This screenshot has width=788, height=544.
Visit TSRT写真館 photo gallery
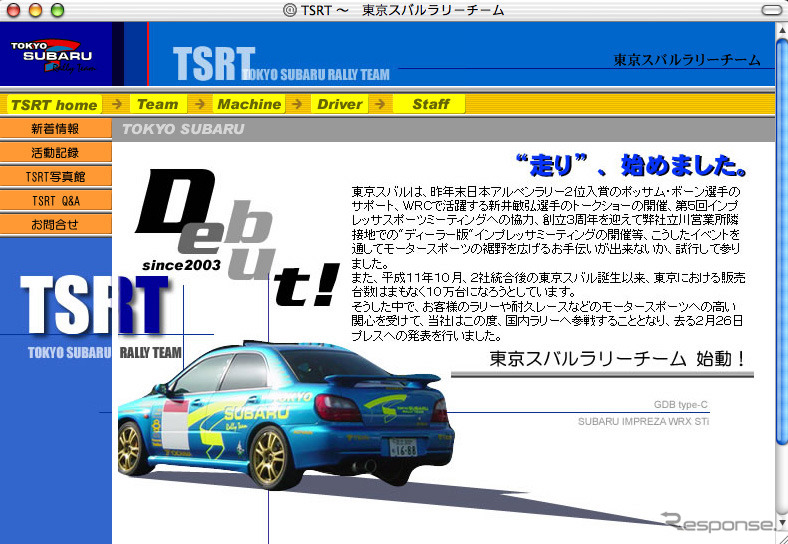tap(55, 176)
